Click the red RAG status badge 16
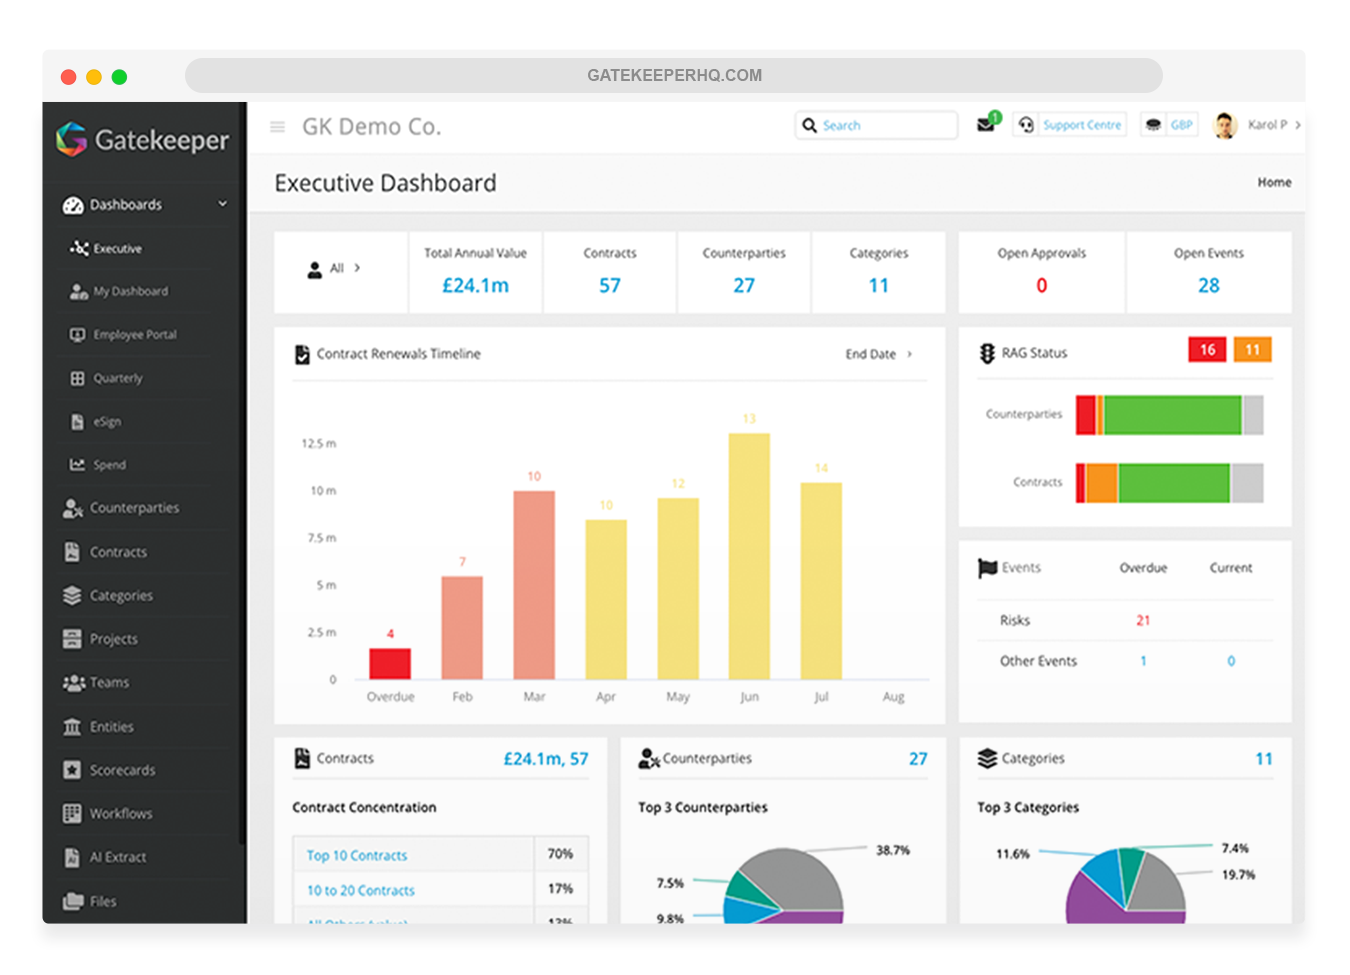This screenshot has height=975, width=1350. [1207, 350]
